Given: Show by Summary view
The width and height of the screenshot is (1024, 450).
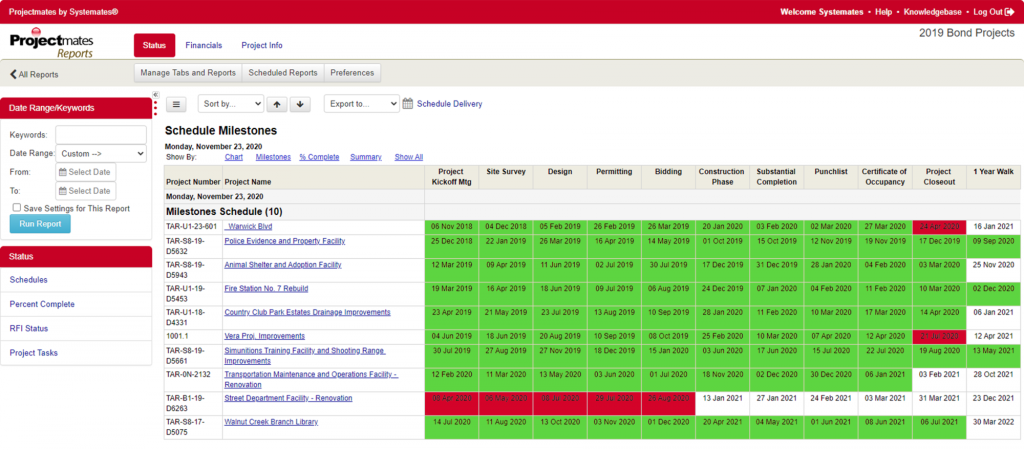Looking at the screenshot, I should point(366,157).
